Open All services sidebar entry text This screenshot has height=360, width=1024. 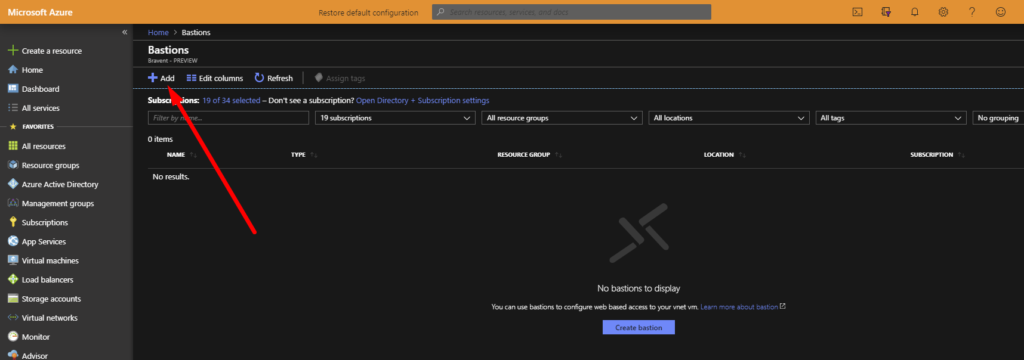tap(40, 108)
